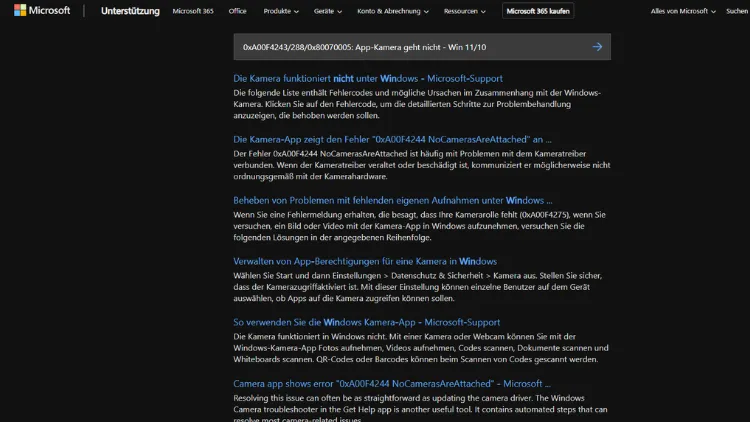Open the Unterstützung home link
The image size is (750, 422).
[130, 11]
